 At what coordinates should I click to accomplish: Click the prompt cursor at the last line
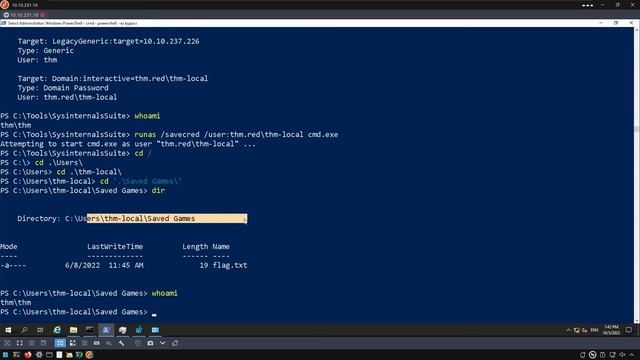point(154,314)
